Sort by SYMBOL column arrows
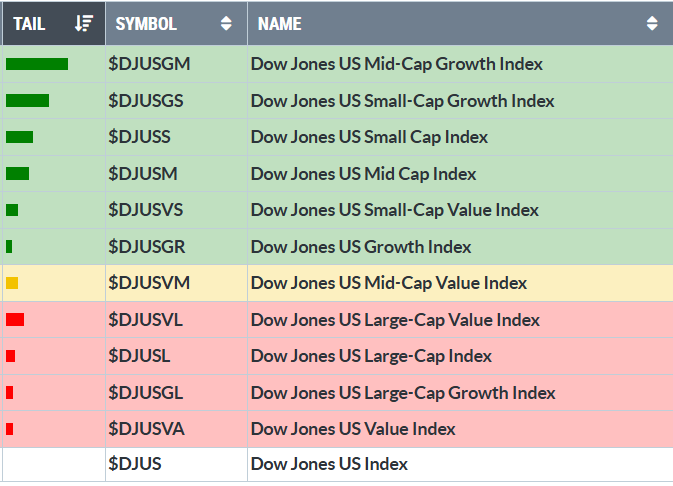This screenshot has width=673, height=486. point(227,23)
